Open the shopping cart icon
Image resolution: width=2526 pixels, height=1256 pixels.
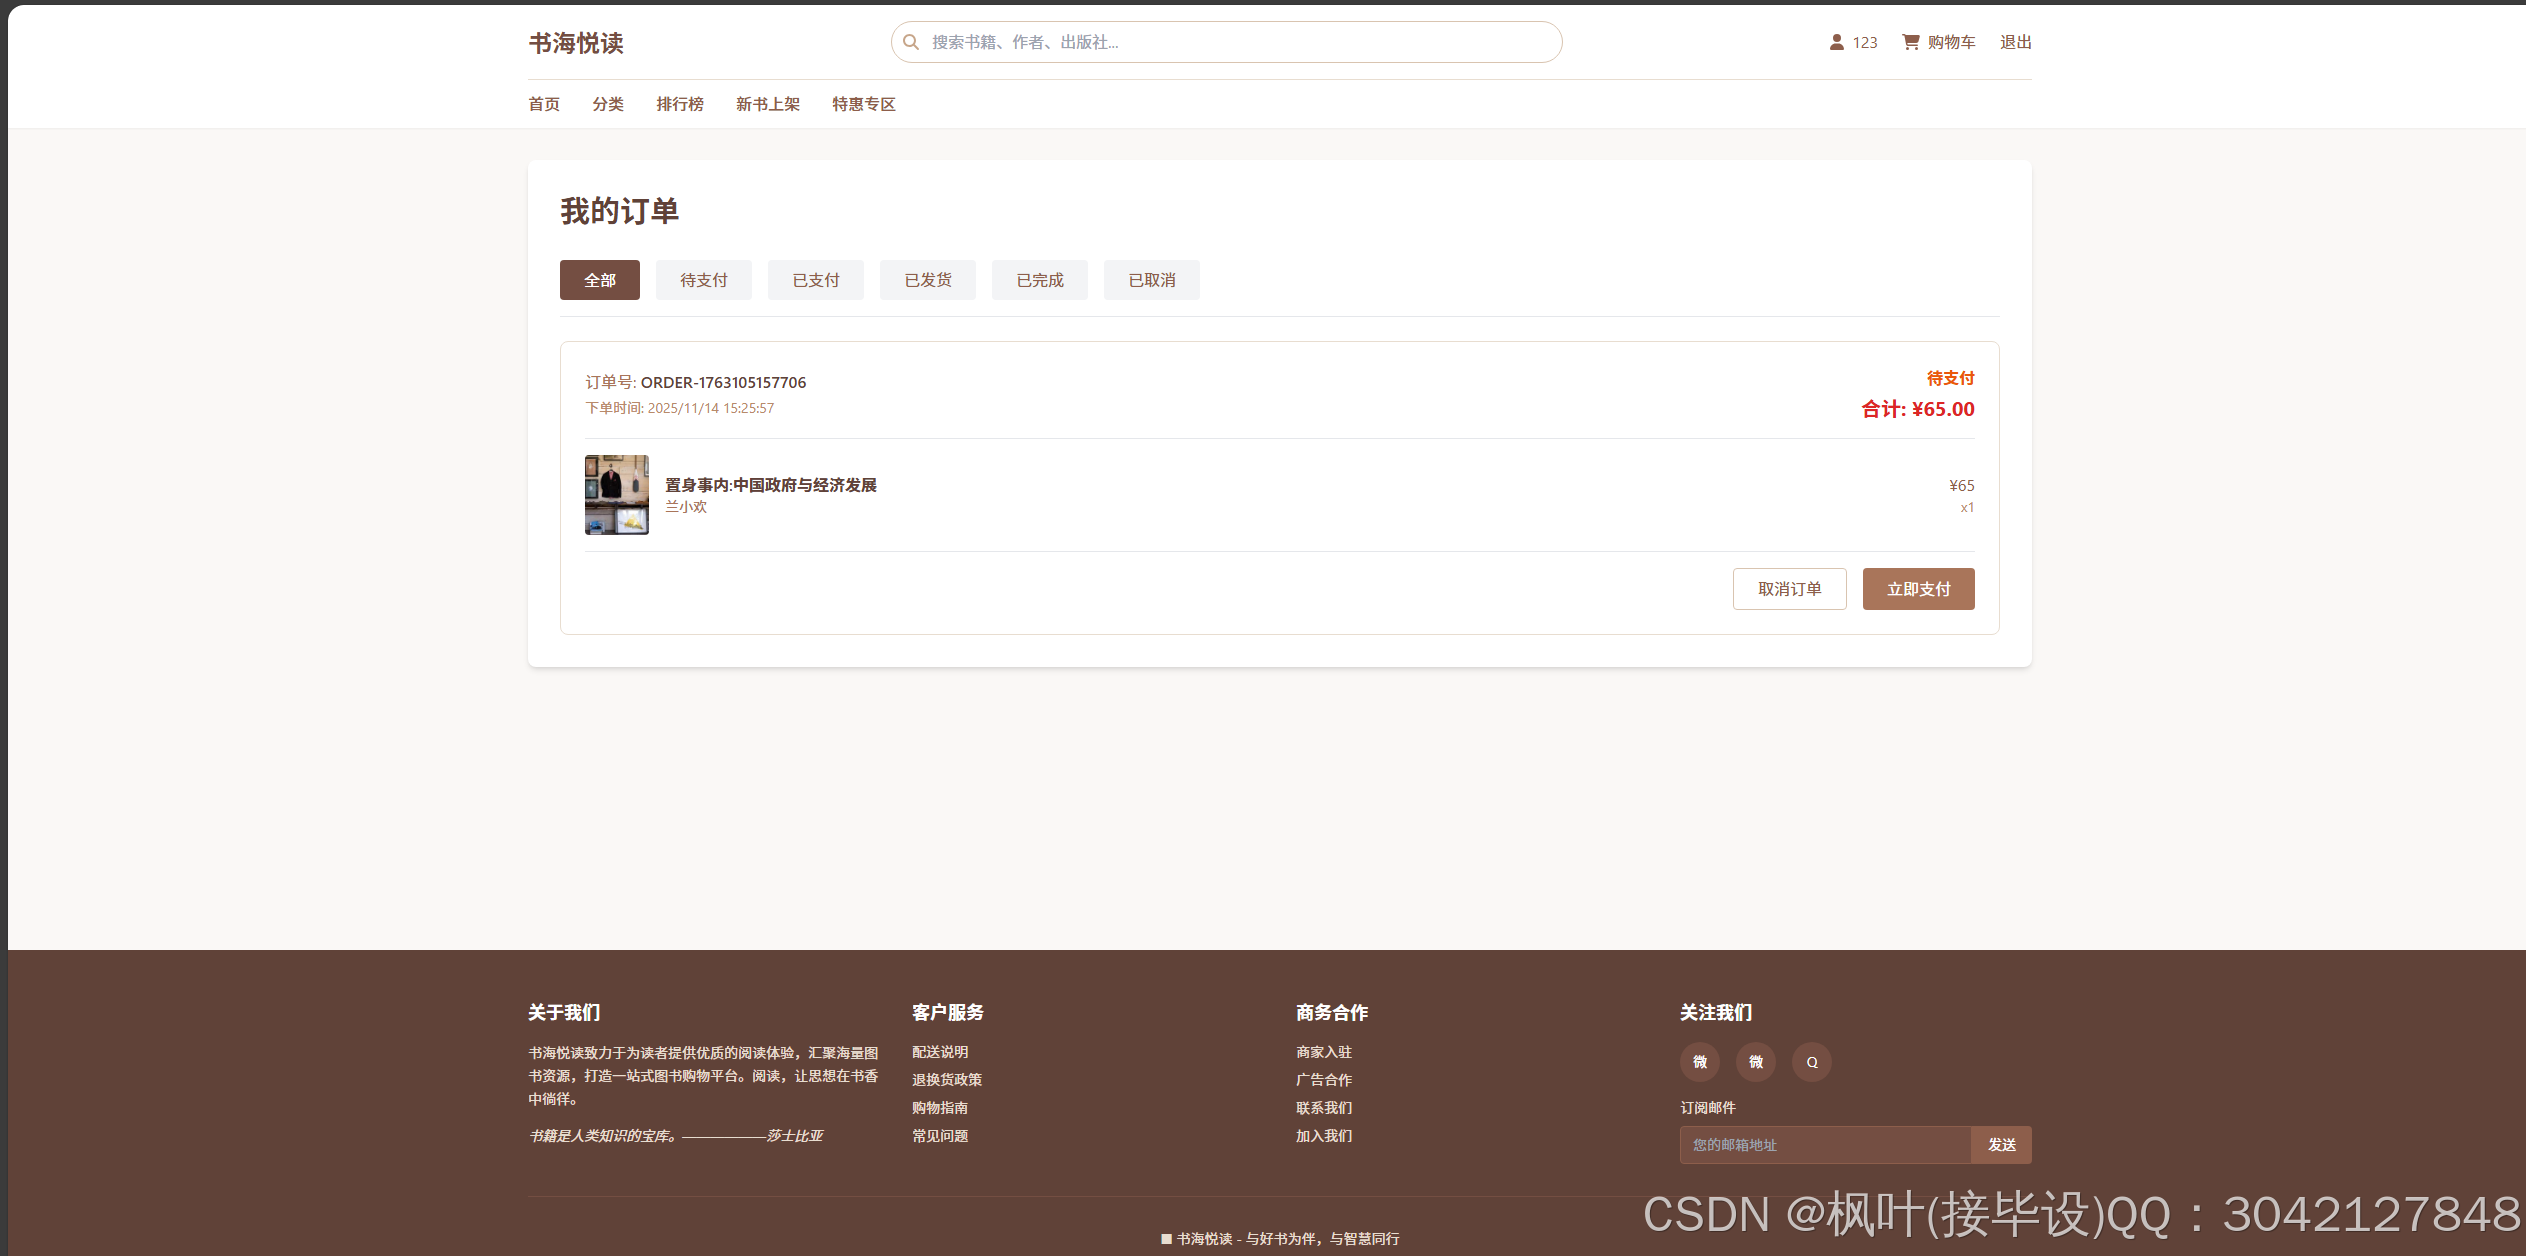click(1911, 42)
